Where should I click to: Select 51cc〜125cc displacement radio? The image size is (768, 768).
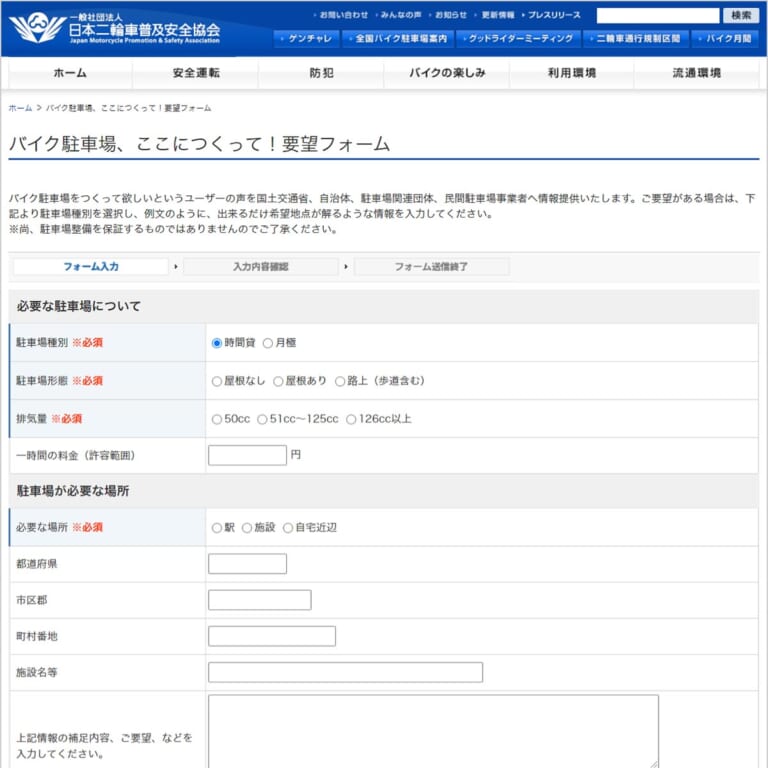point(262,420)
